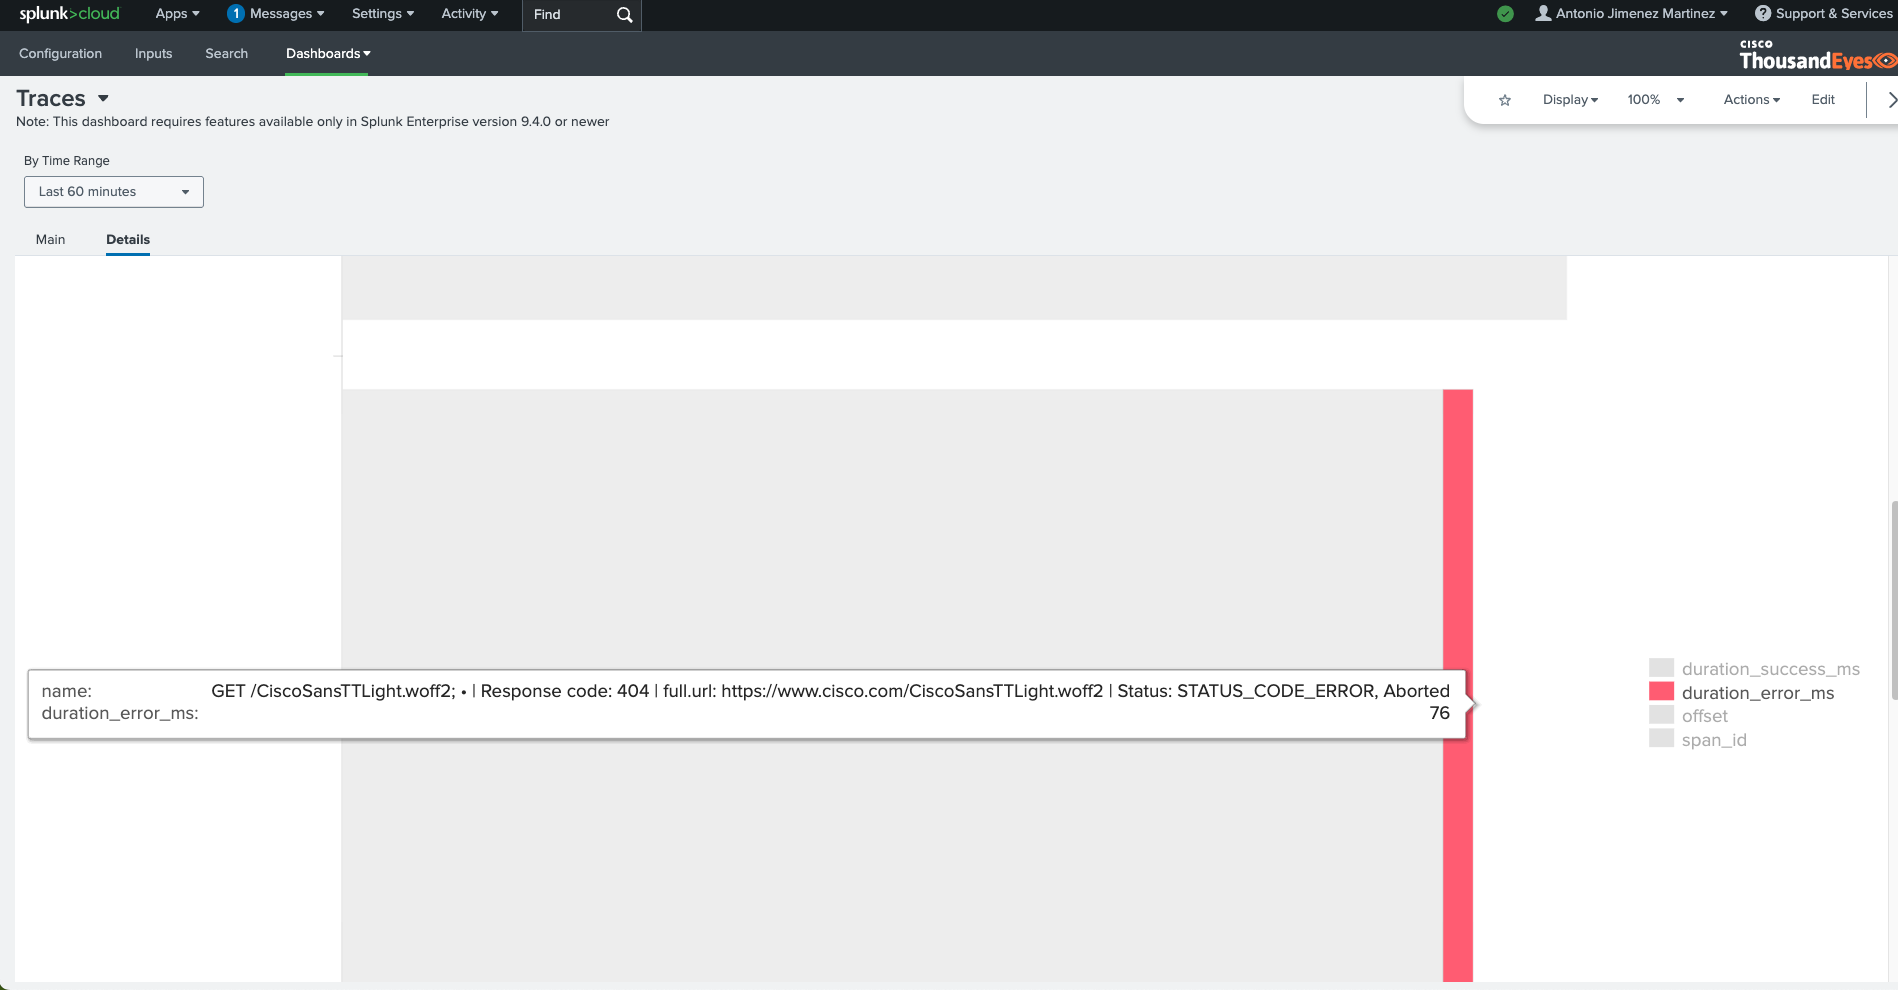Open the Last 60 minutes time range dropdown
Viewport: 1898px width, 990px height.
tap(114, 192)
